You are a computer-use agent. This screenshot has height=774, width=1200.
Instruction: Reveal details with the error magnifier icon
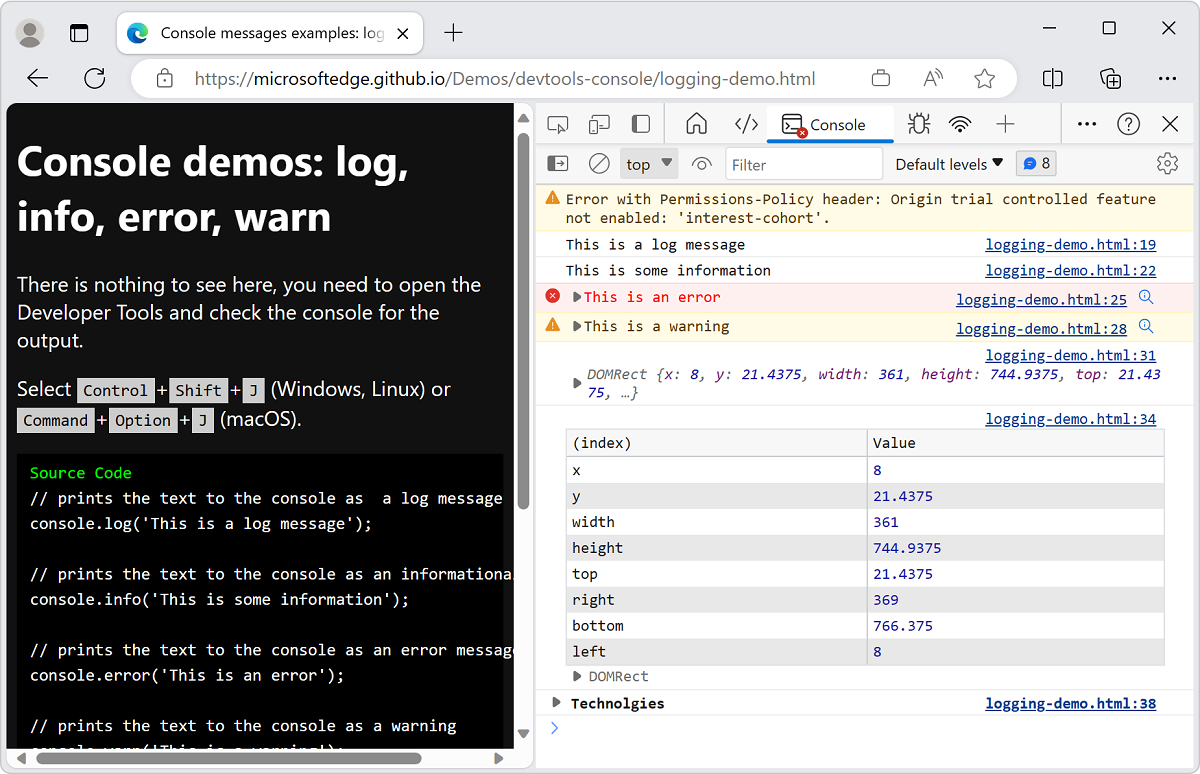1146,297
